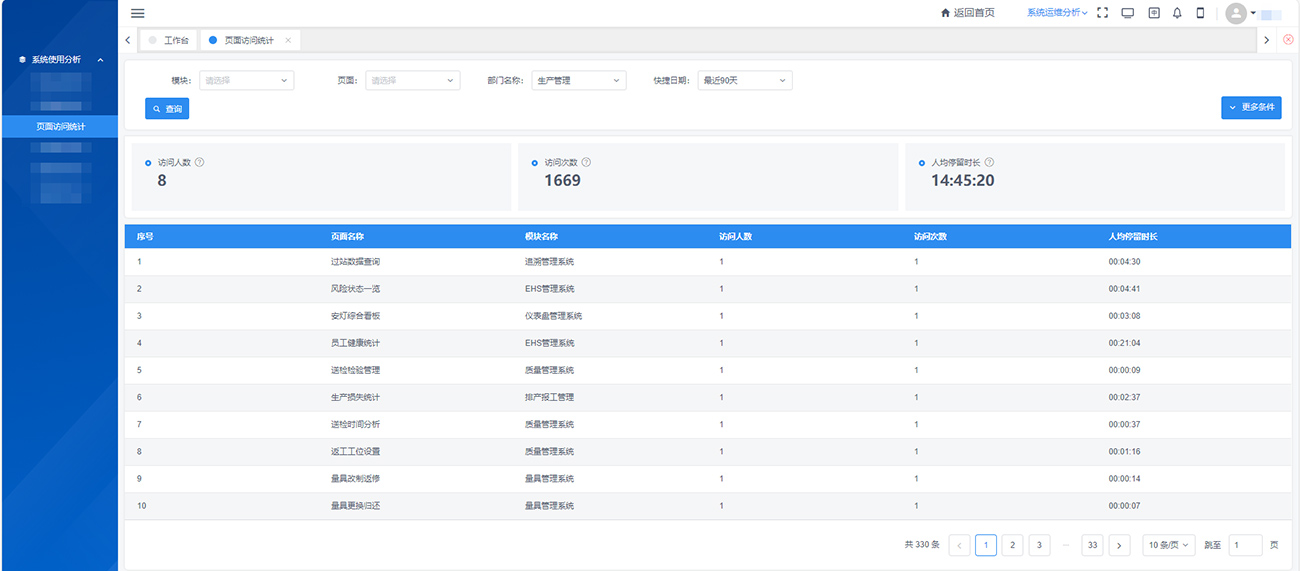
Task: Click the mobile phone icon in header
Action: click(x=1200, y=13)
